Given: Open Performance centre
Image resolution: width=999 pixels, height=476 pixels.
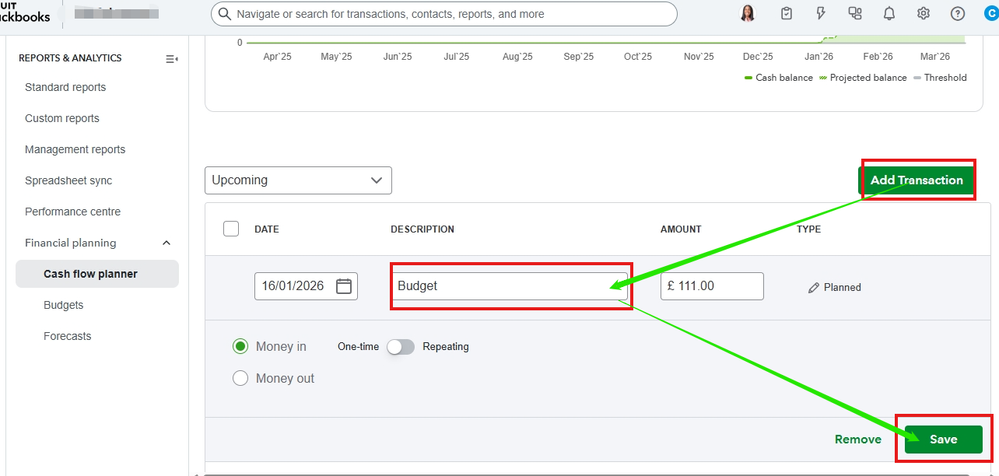Looking at the screenshot, I should (73, 212).
